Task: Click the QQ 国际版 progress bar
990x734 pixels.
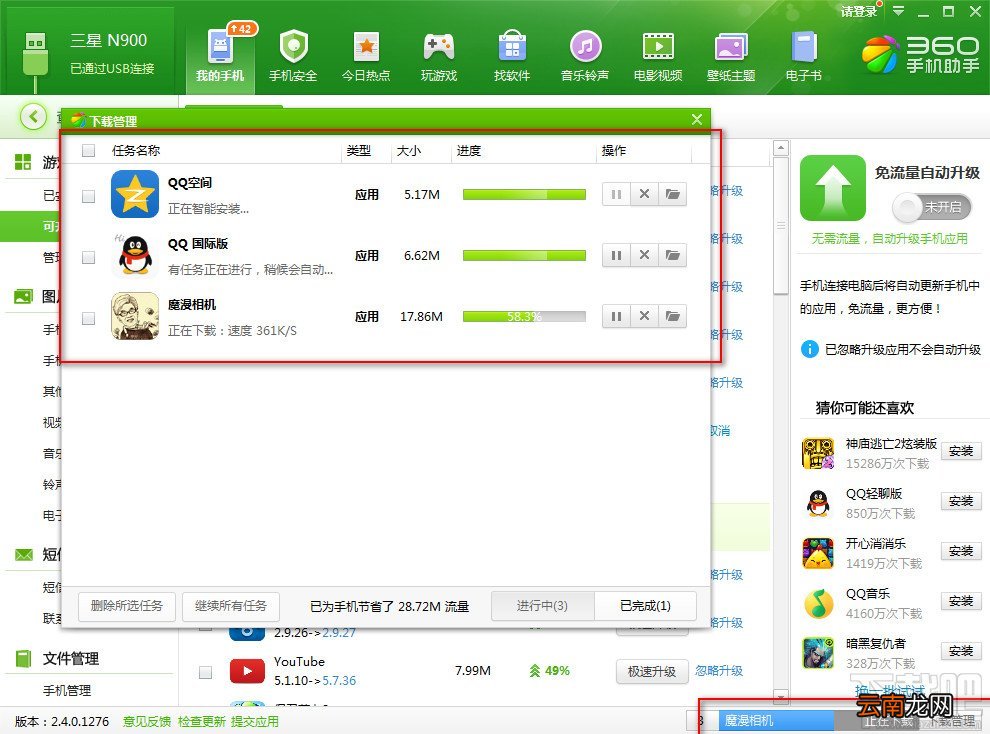Action: (524, 256)
